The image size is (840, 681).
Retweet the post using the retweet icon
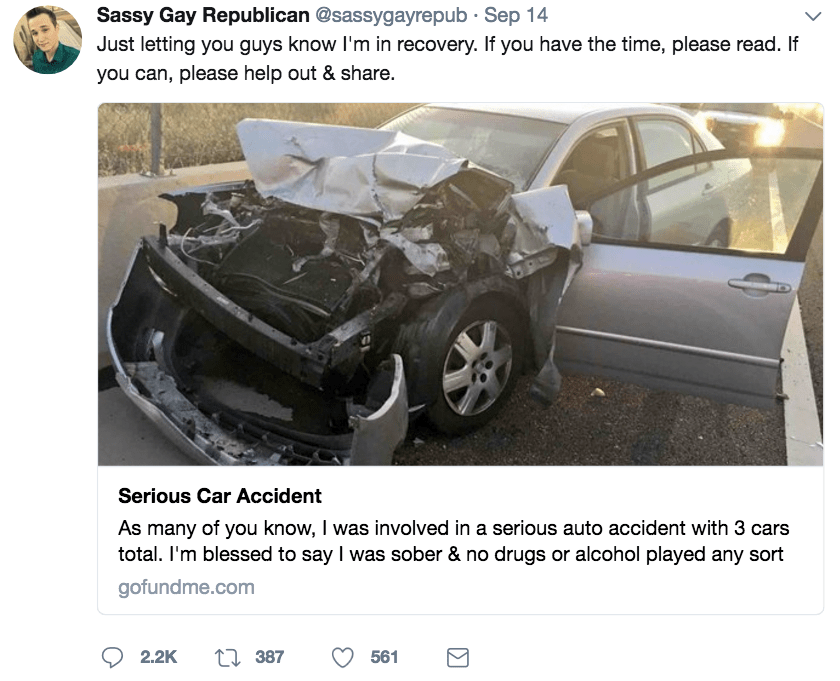(x=228, y=658)
